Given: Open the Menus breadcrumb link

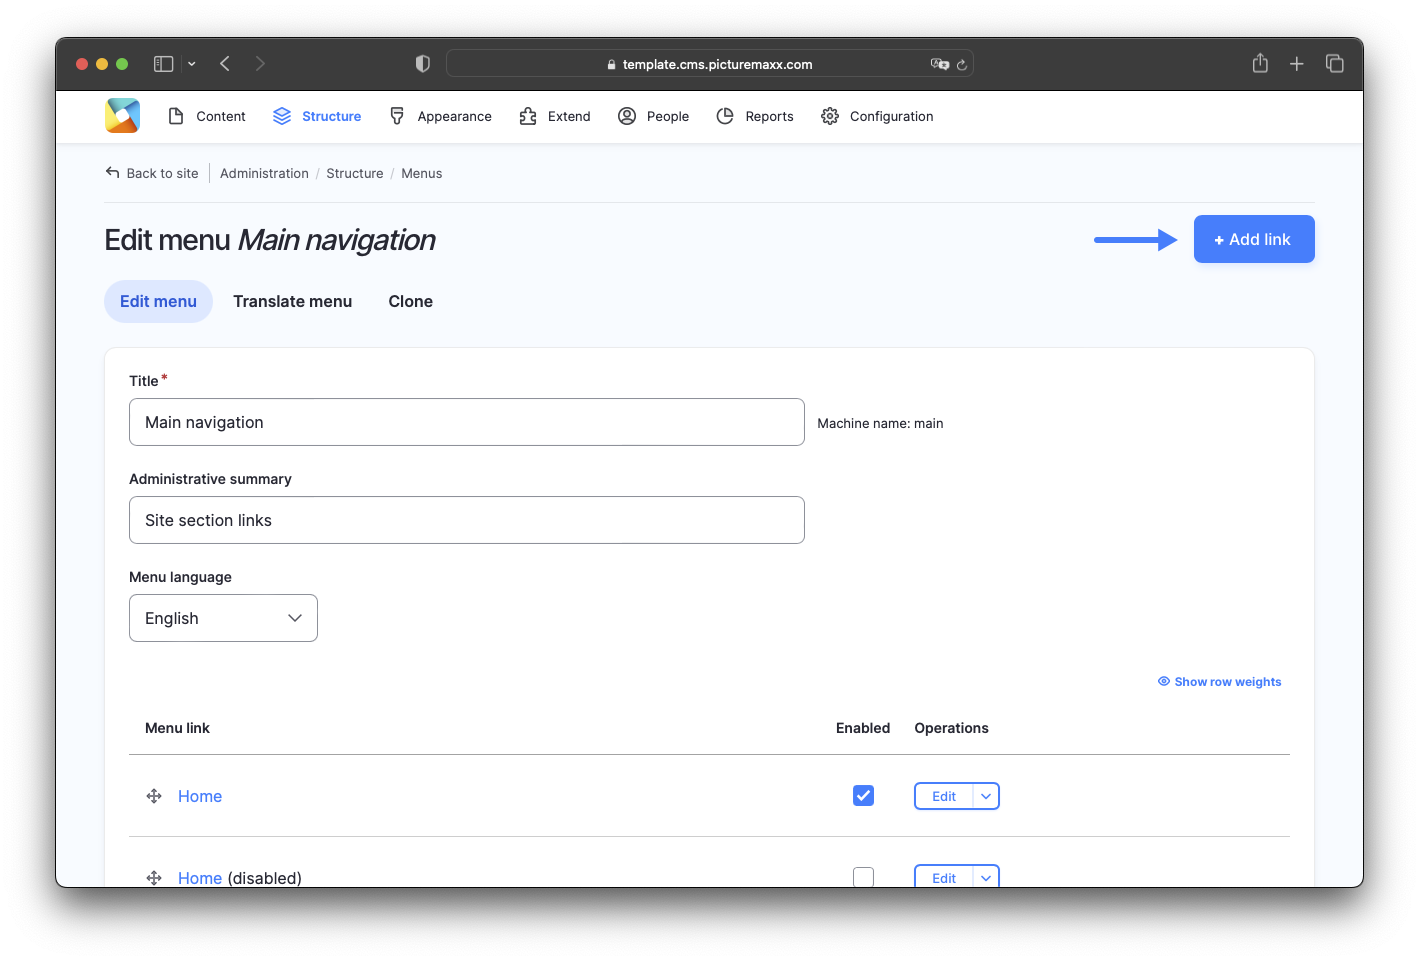Looking at the screenshot, I should [x=422, y=173].
